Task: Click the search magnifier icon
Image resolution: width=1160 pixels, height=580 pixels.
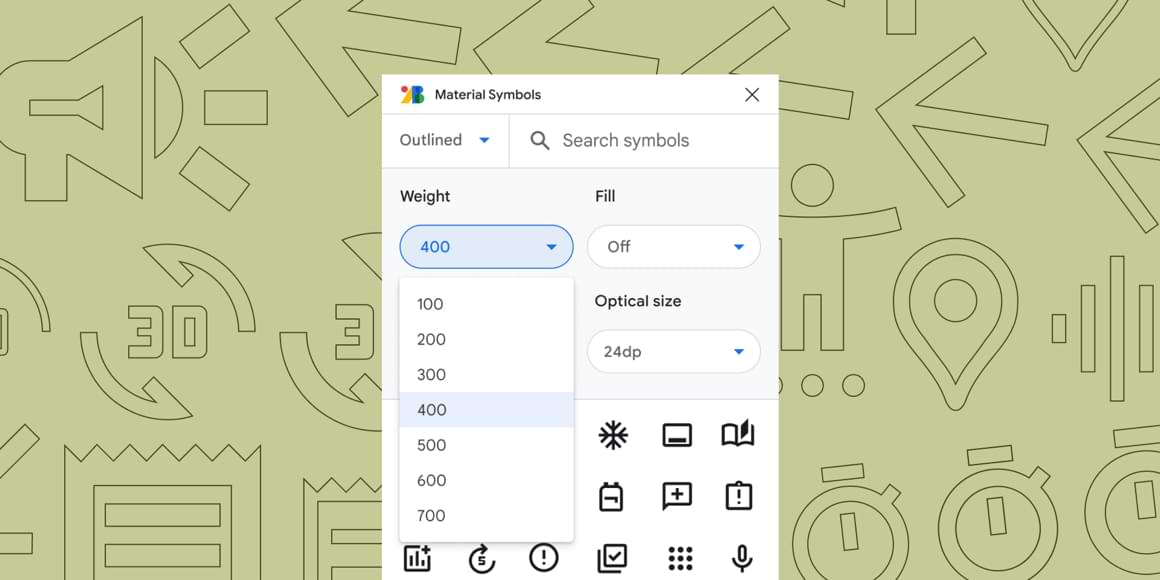Action: pos(539,140)
